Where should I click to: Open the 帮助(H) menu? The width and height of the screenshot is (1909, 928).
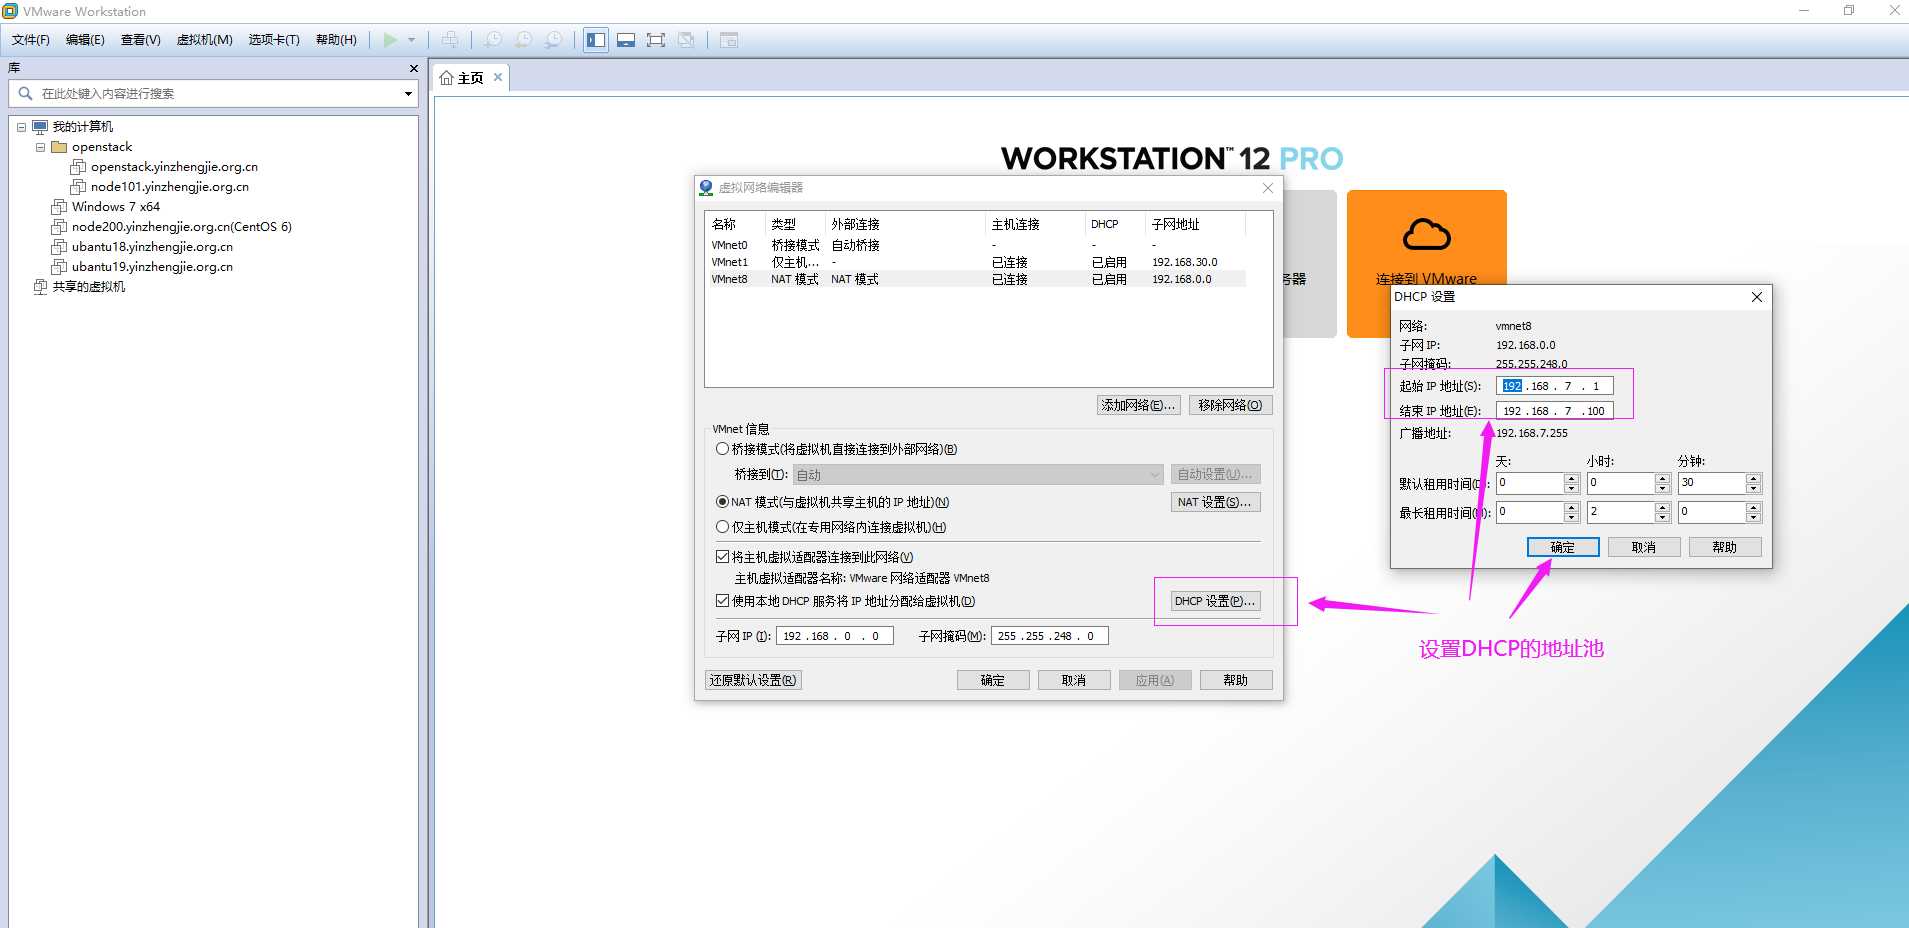point(336,40)
